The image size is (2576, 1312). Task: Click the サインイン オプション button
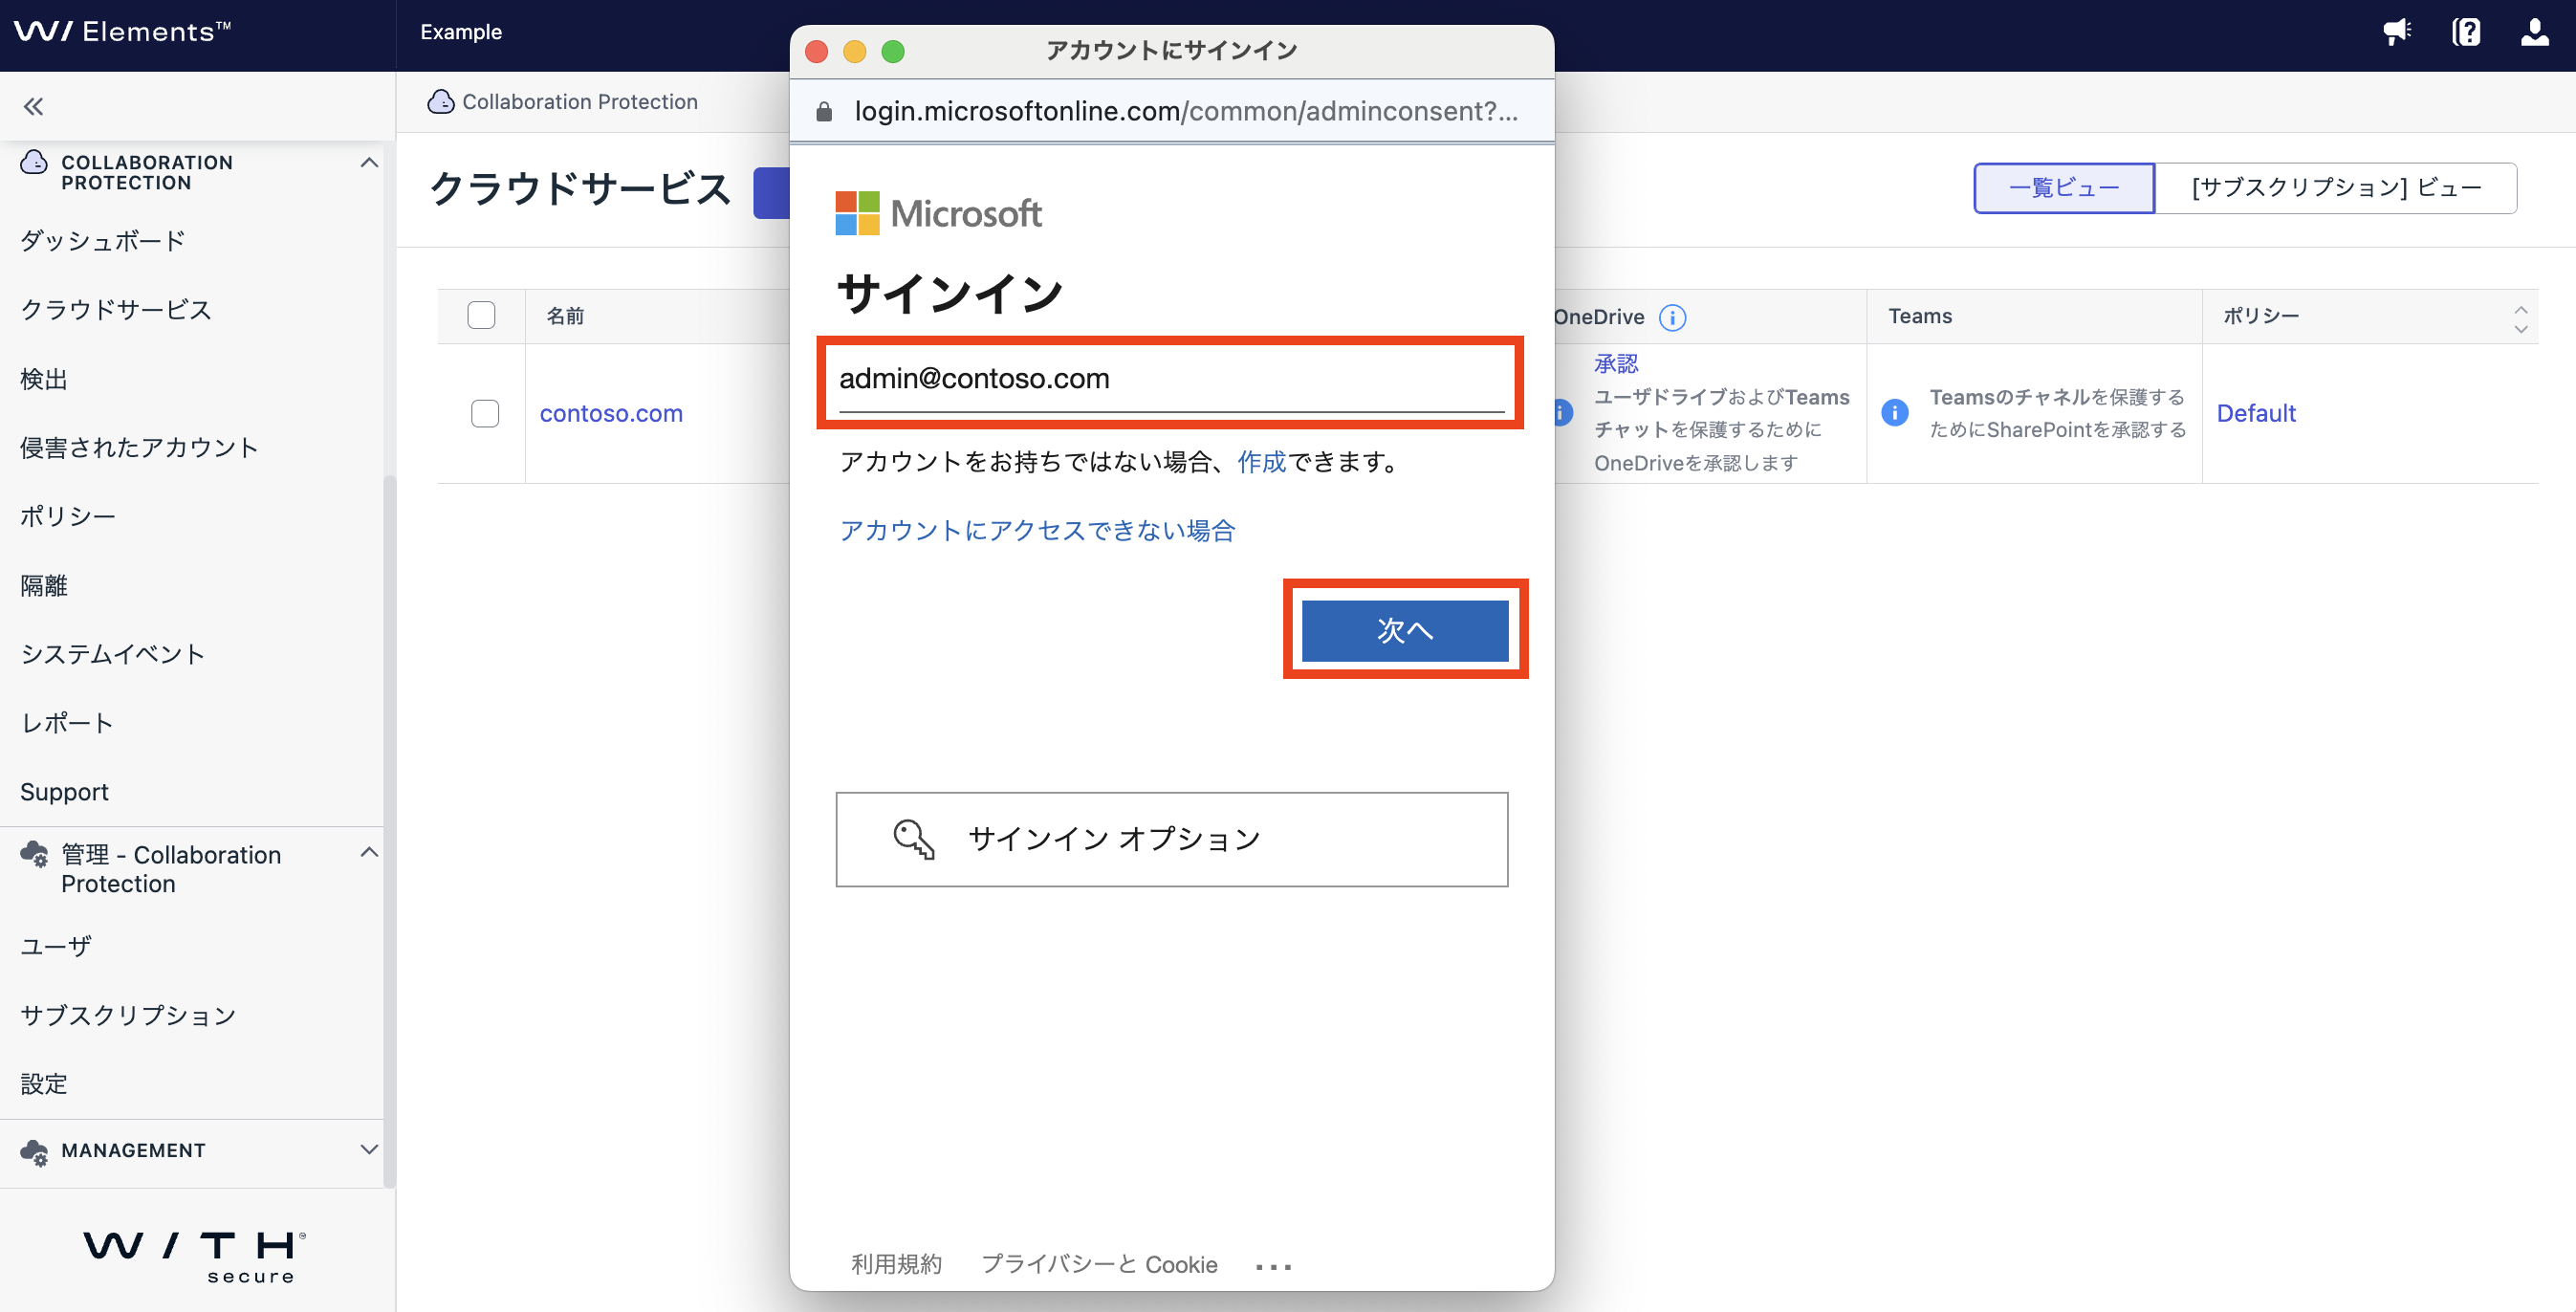[x=1172, y=839]
